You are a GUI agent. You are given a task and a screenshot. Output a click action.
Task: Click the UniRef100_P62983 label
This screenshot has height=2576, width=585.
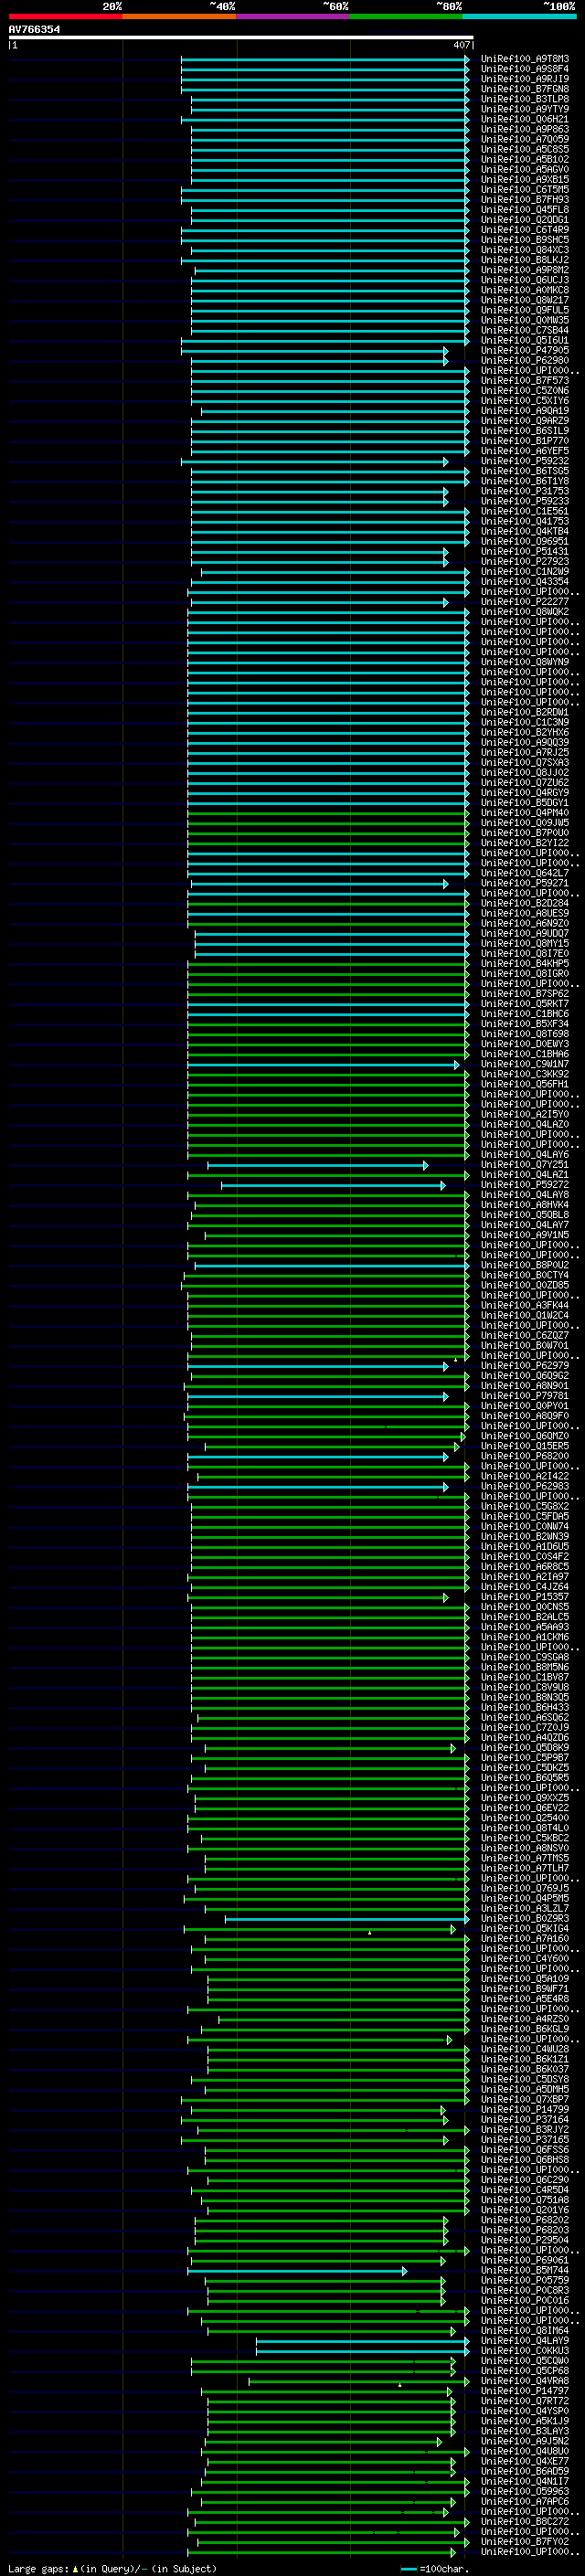click(525, 1486)
